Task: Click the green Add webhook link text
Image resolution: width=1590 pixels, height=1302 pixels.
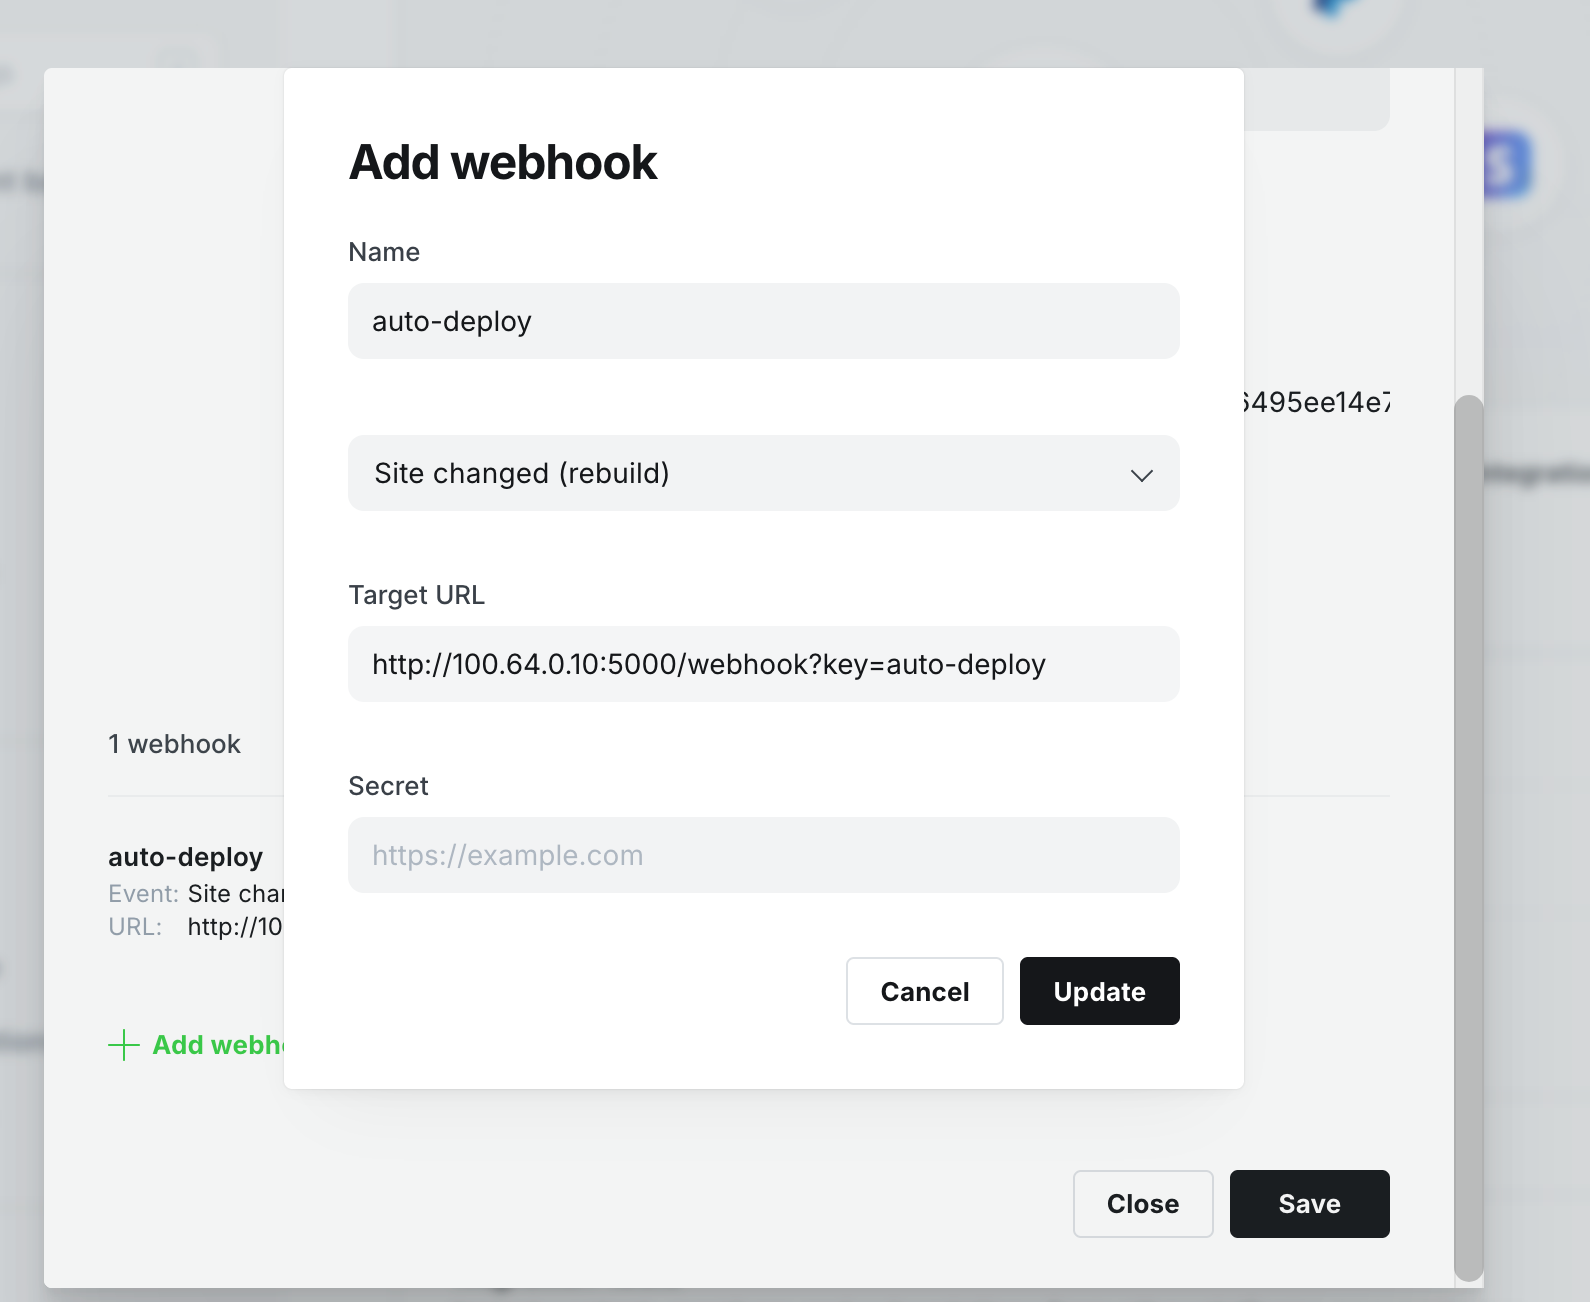Action: 218,1045
